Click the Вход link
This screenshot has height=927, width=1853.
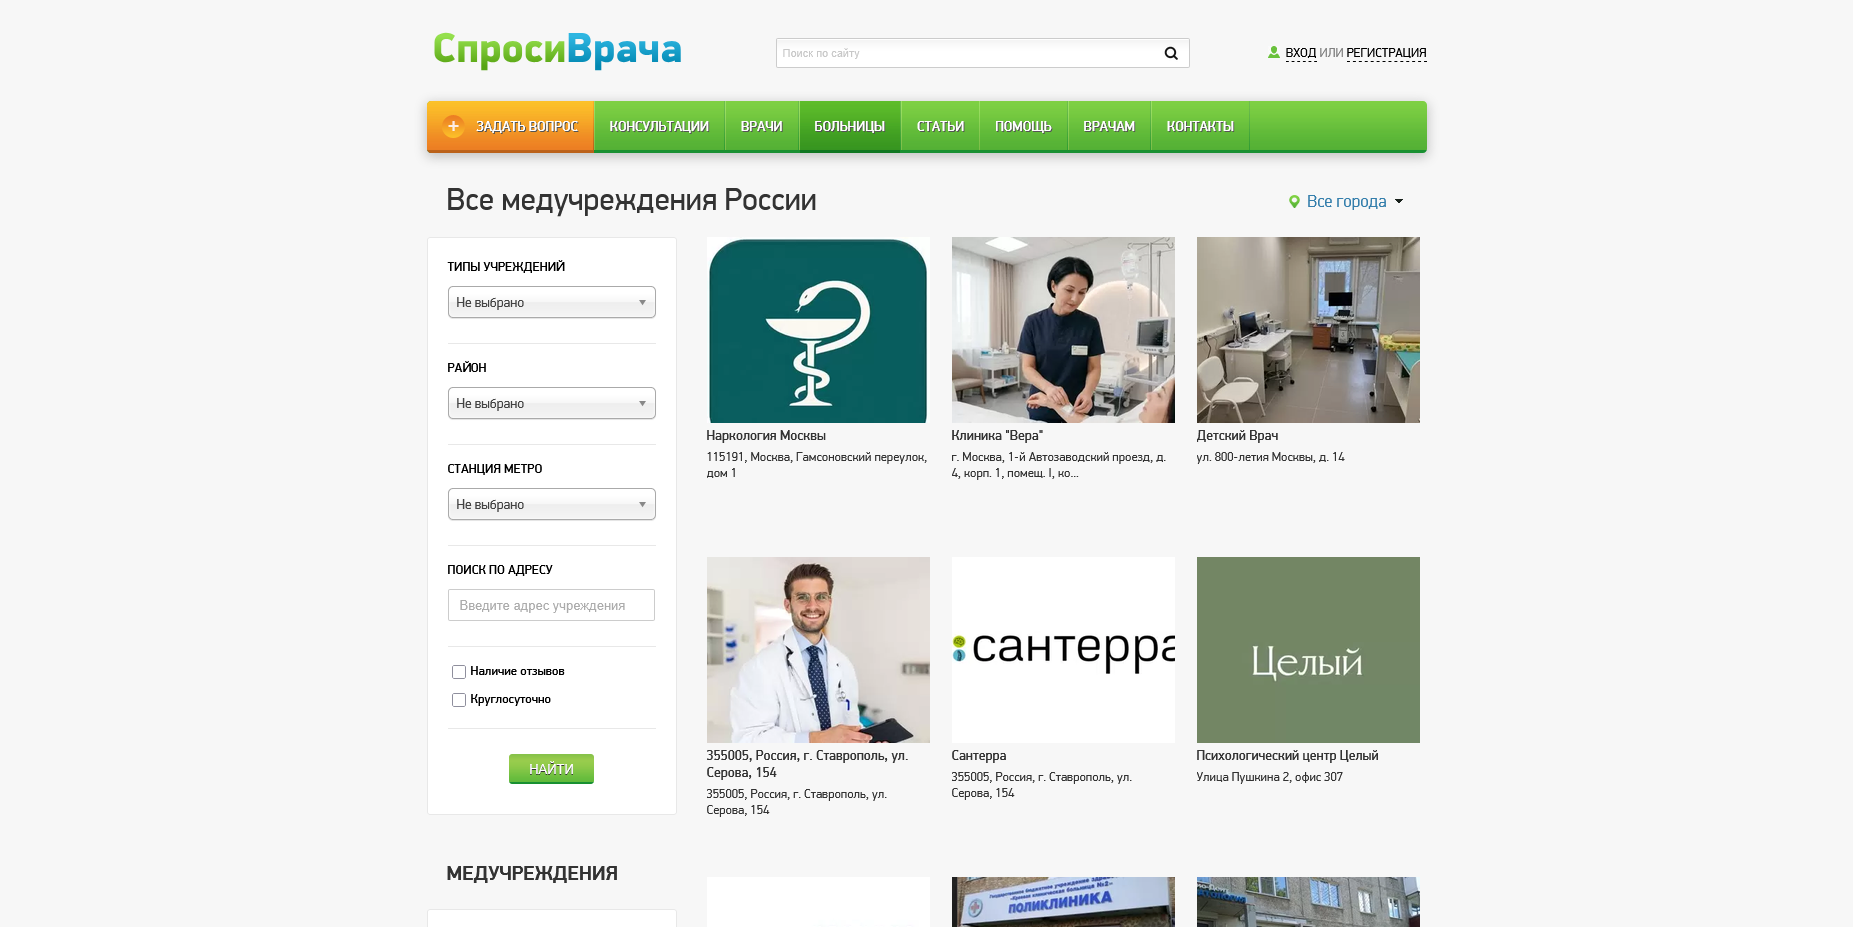click(x=1300, y=53)
